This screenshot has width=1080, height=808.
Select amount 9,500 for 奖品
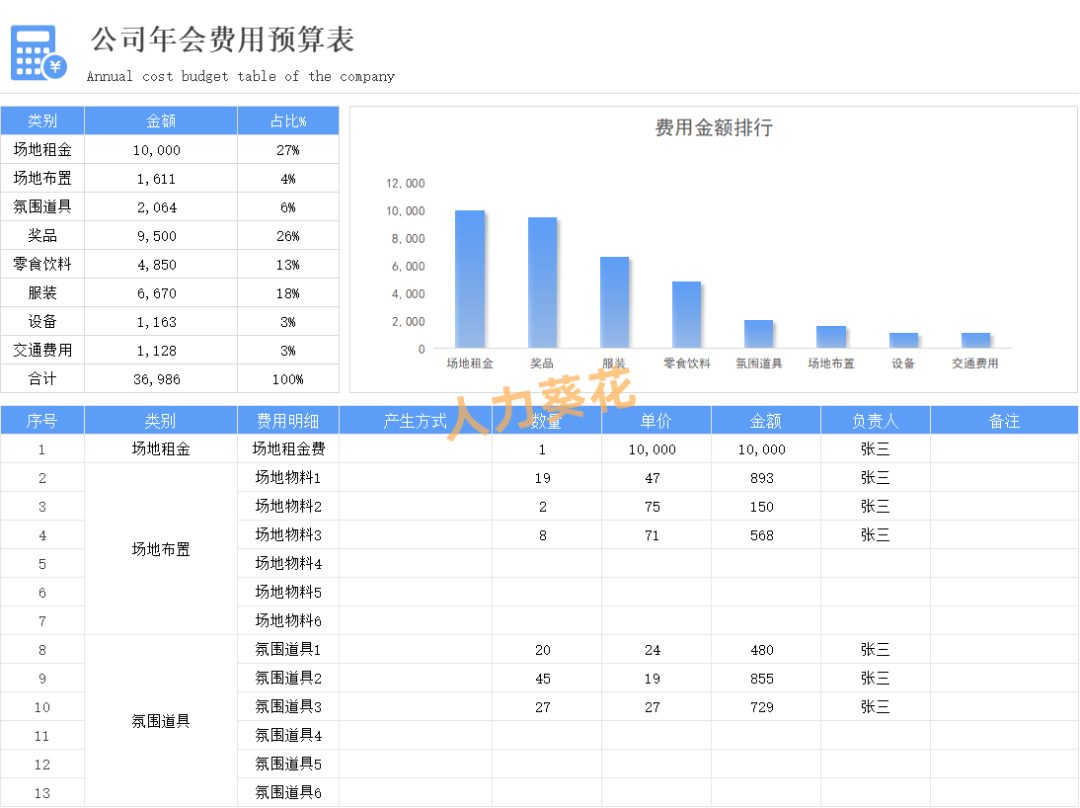(160, 236)
